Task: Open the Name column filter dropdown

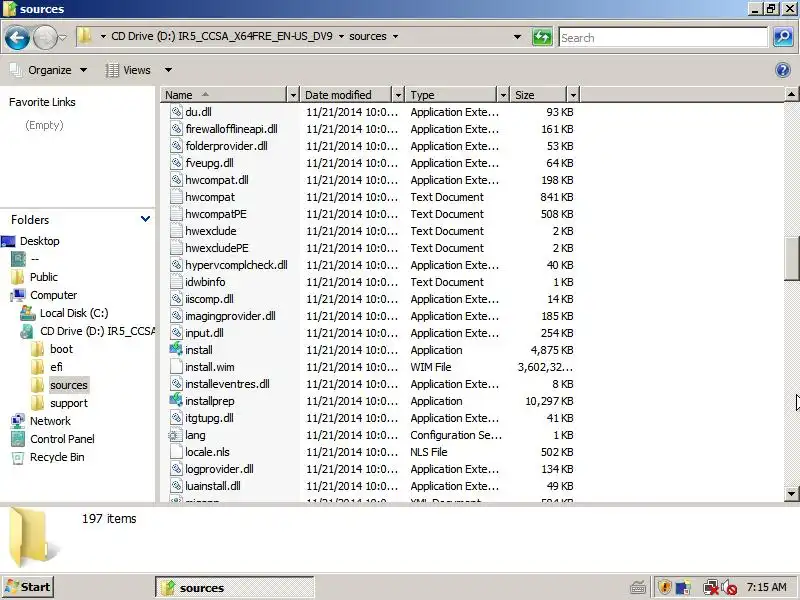Action: pos(293,95)
